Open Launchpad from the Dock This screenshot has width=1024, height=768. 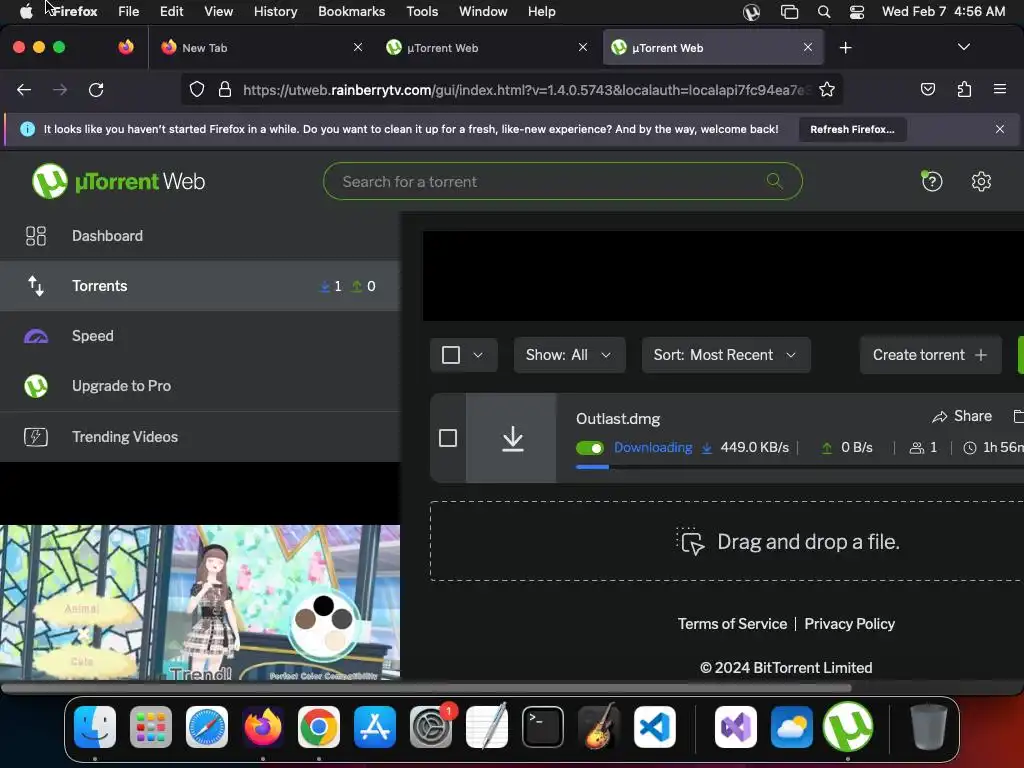click(x=151, y=726)
